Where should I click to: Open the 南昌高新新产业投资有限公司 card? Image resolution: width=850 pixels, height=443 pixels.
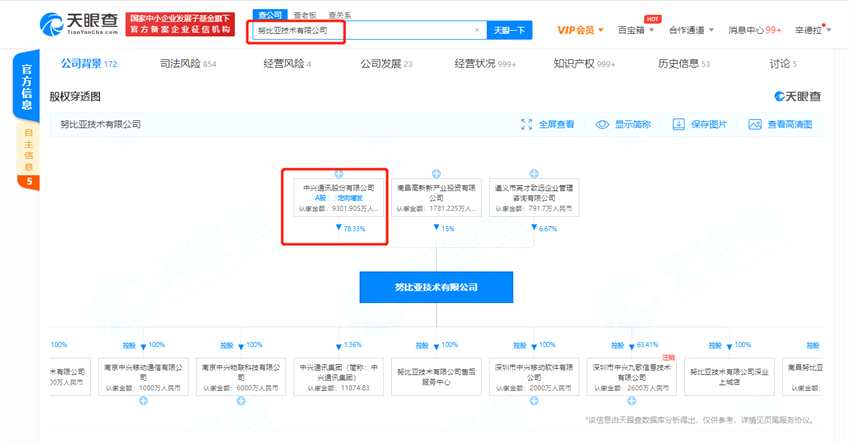click(436, 197)
